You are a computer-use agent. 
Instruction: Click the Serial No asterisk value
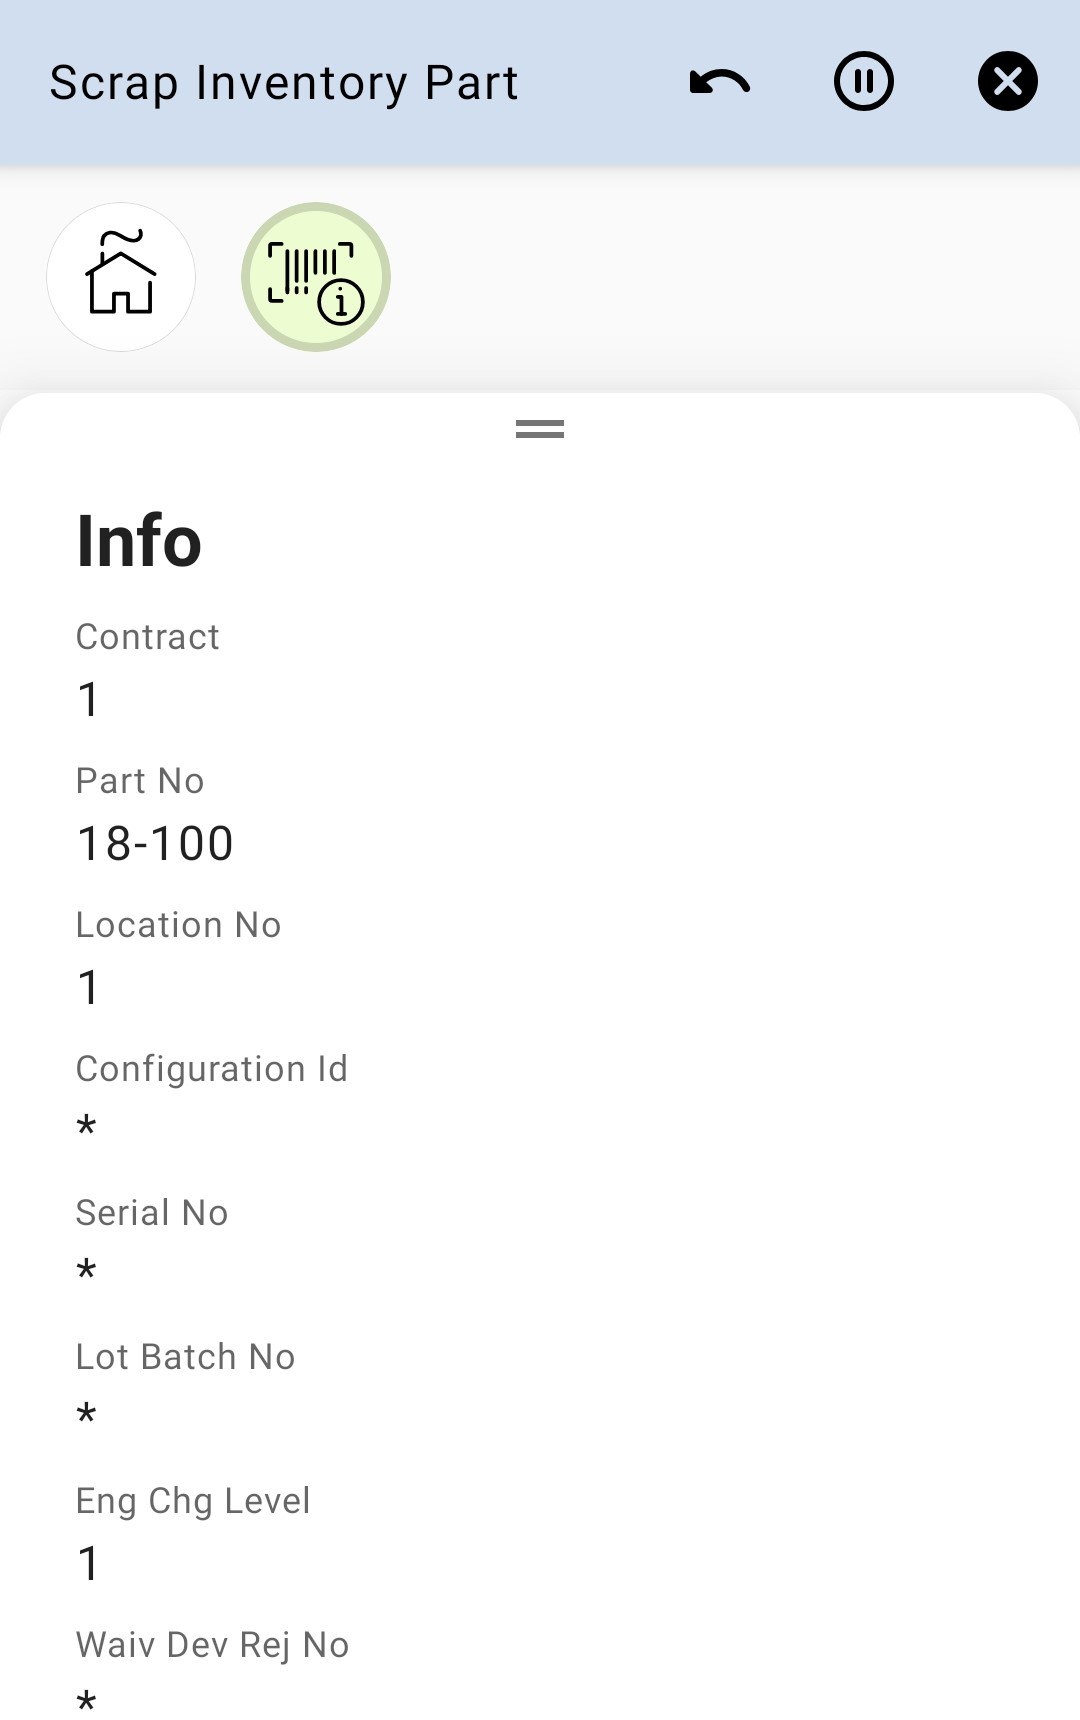tap(87, 1271)
